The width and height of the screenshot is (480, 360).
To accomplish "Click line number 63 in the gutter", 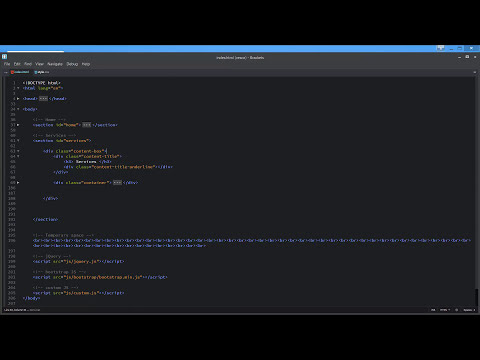I will pyautogui.click(x=13, y=151).
